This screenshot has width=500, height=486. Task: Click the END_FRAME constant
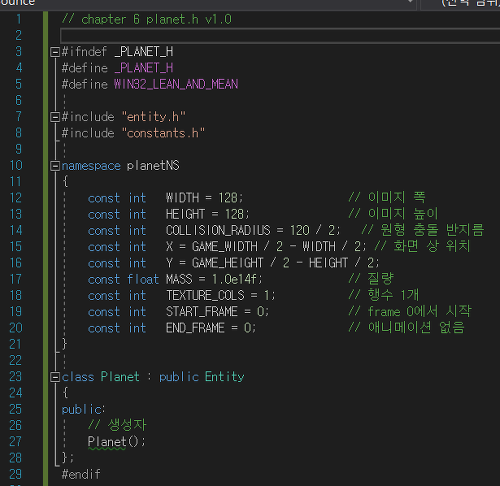coord(195,328)
